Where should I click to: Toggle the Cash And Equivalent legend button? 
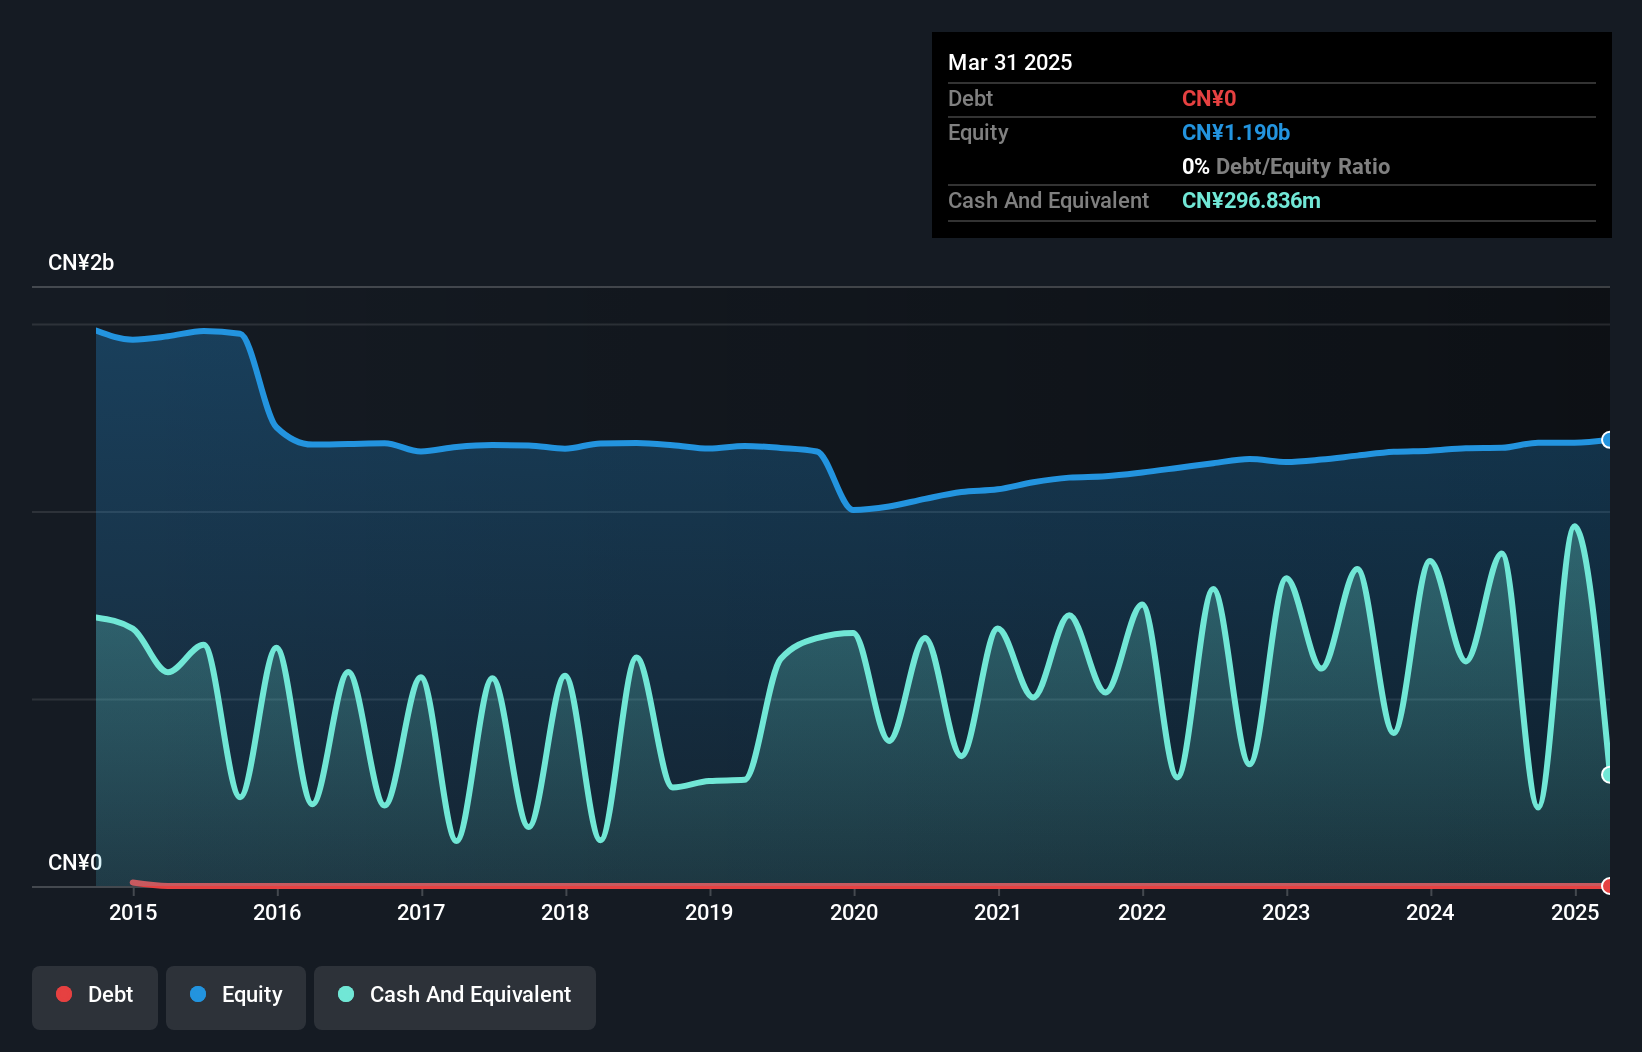coord(455,997)
